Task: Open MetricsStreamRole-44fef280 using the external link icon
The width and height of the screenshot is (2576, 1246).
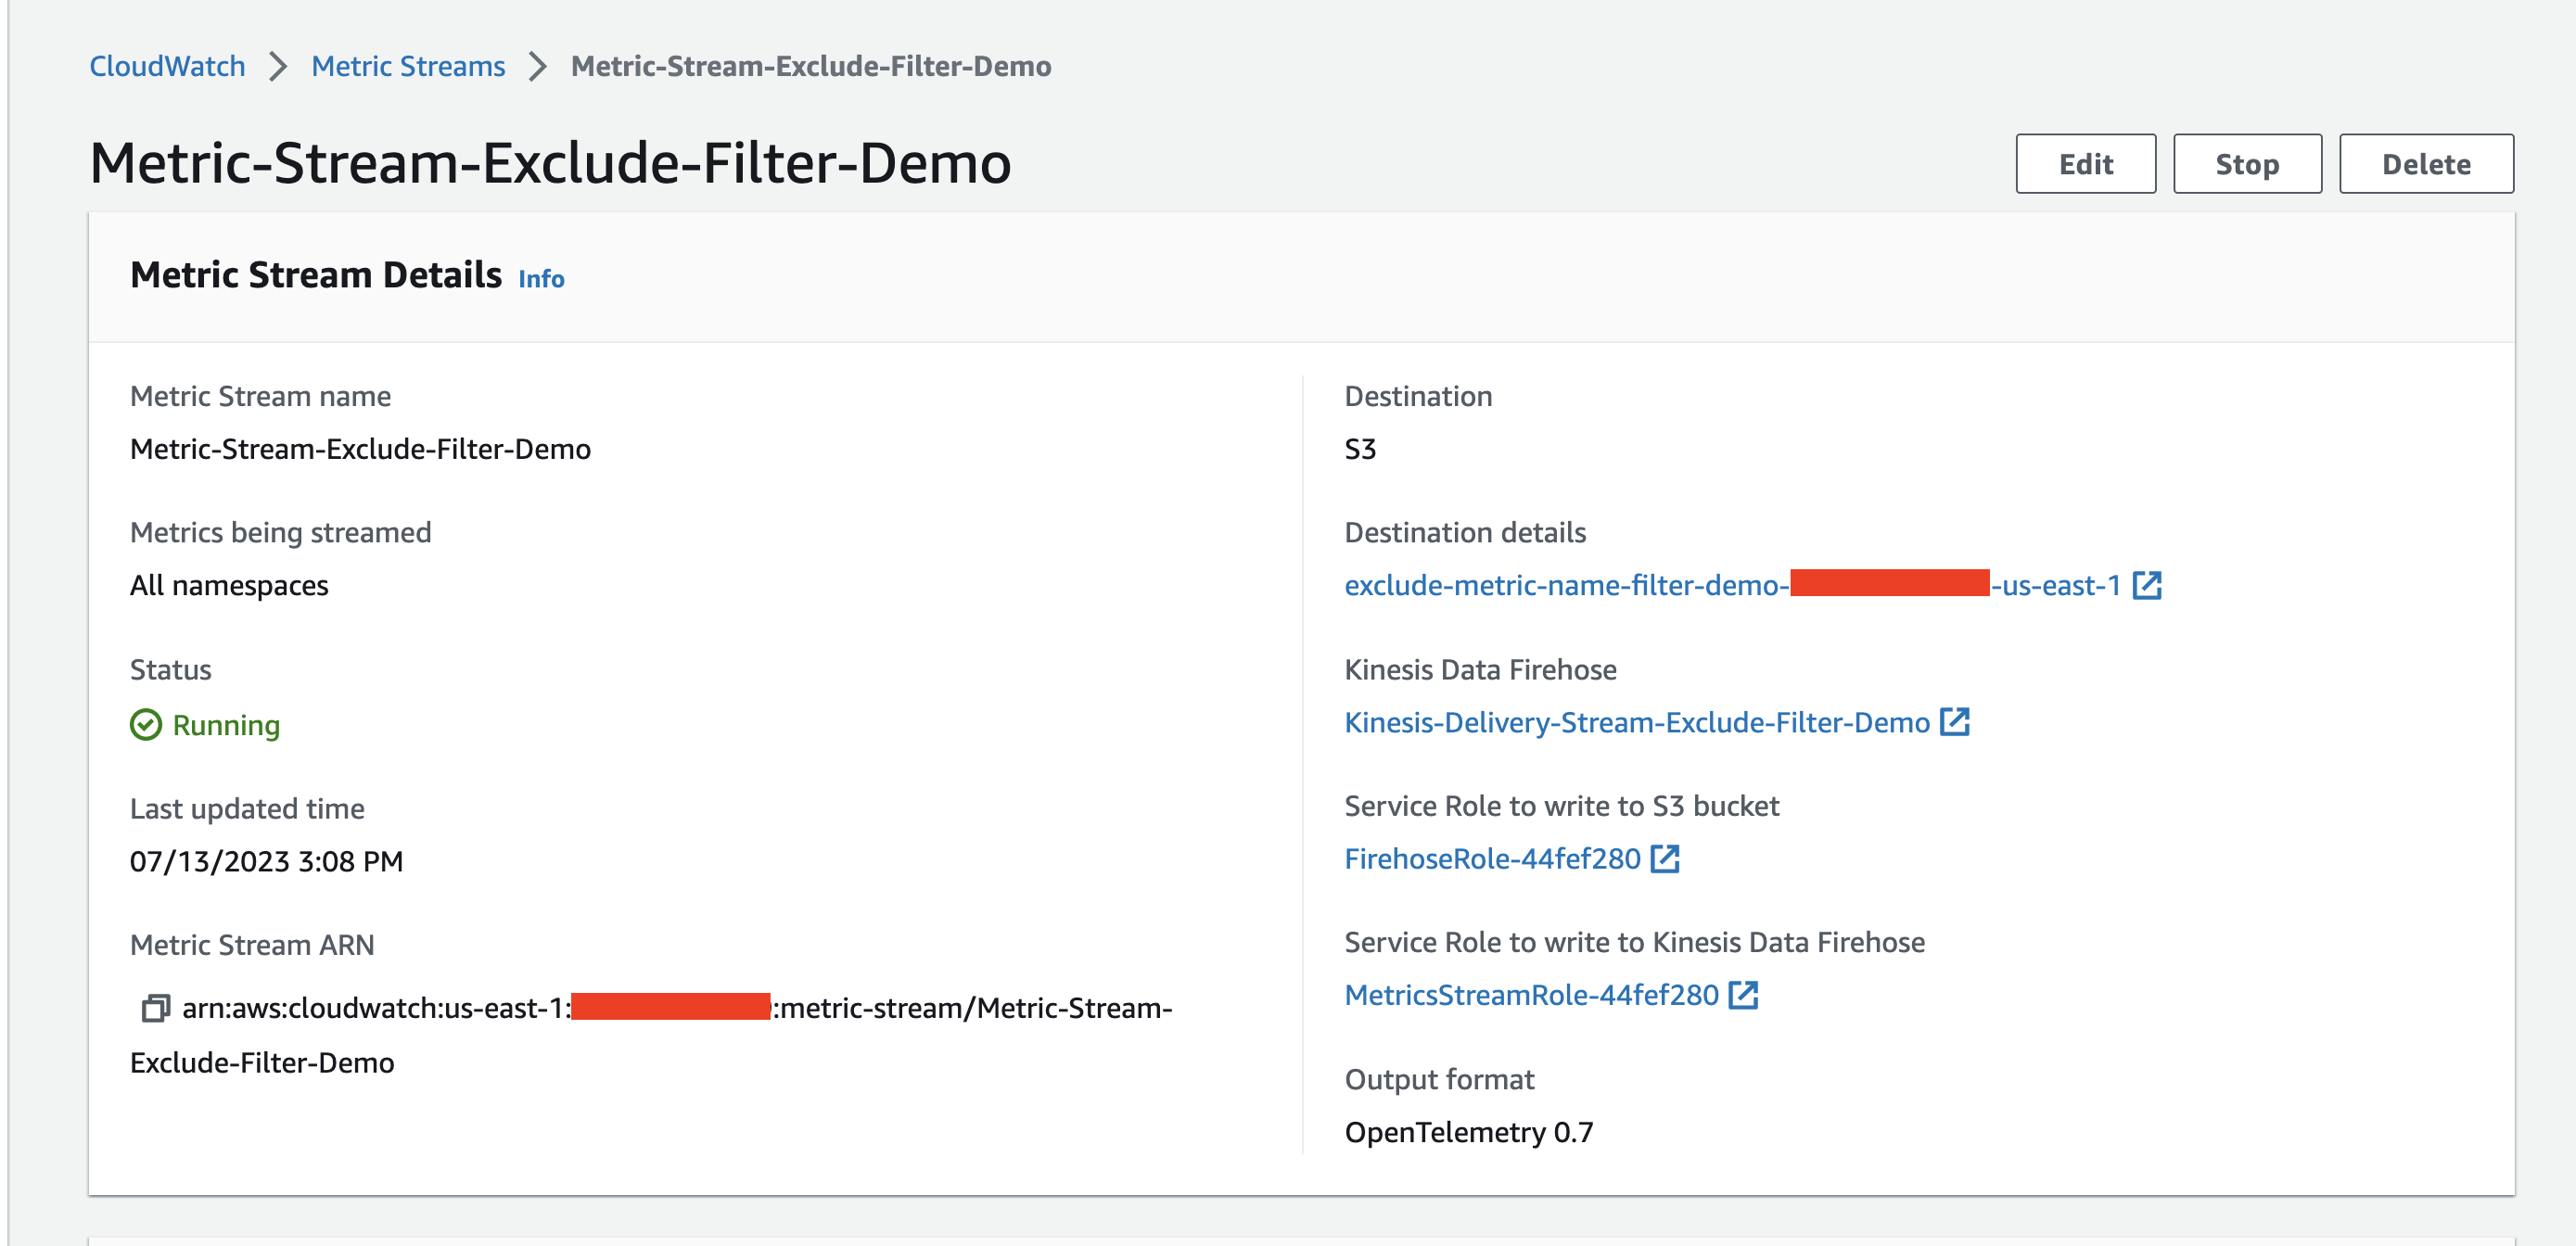Action: tap(1745, 994)
